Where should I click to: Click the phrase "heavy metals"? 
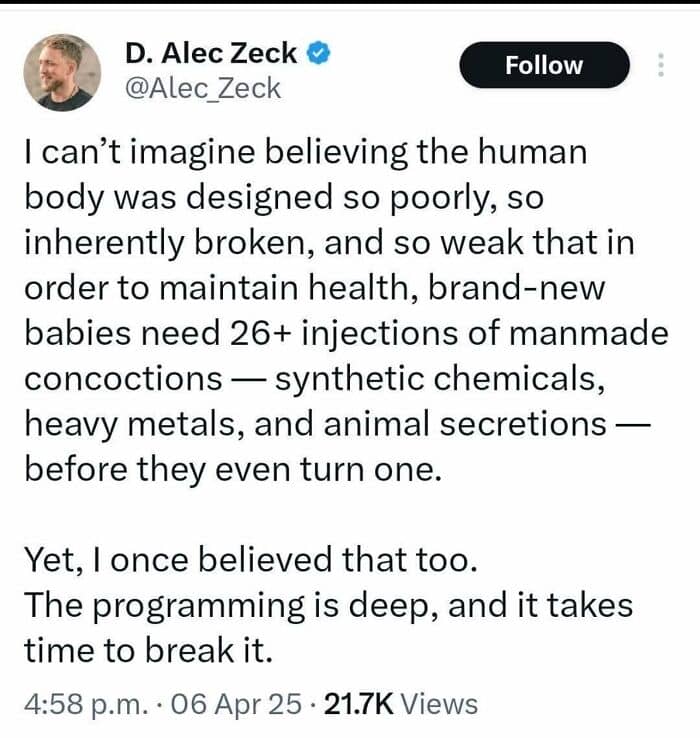point(131,424)
